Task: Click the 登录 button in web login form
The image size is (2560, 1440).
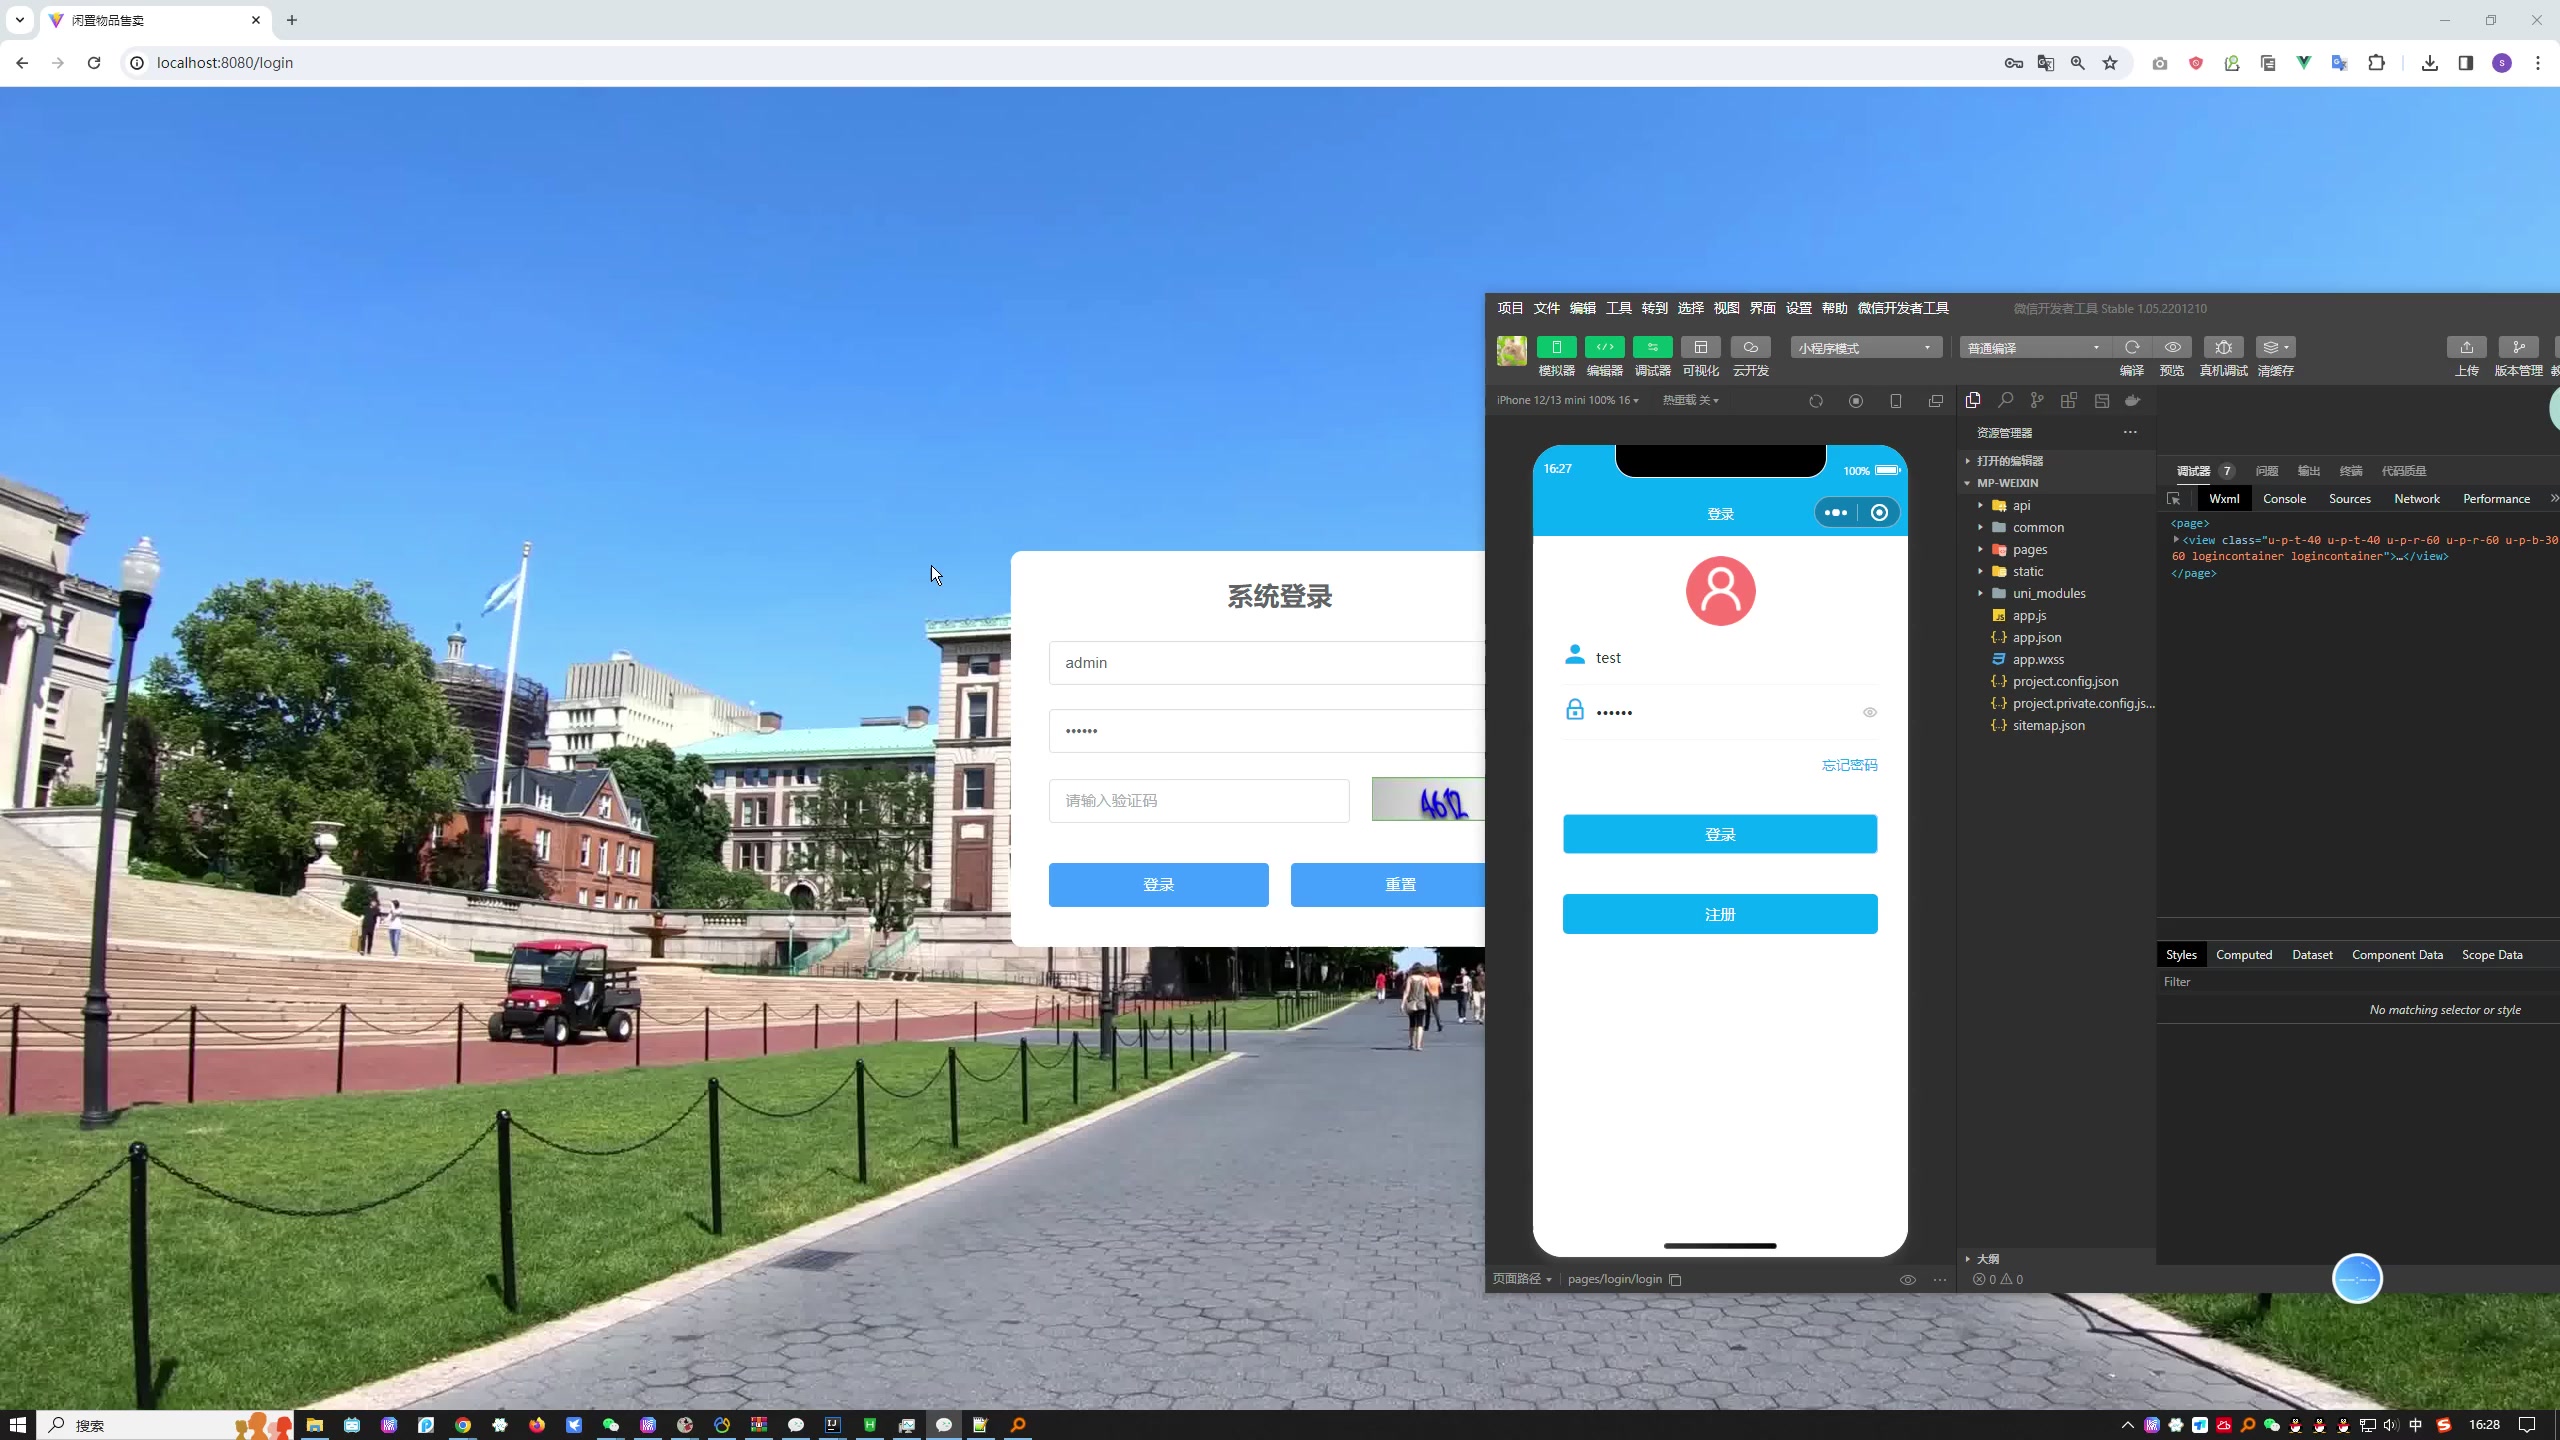Action: pos(1159,884)
